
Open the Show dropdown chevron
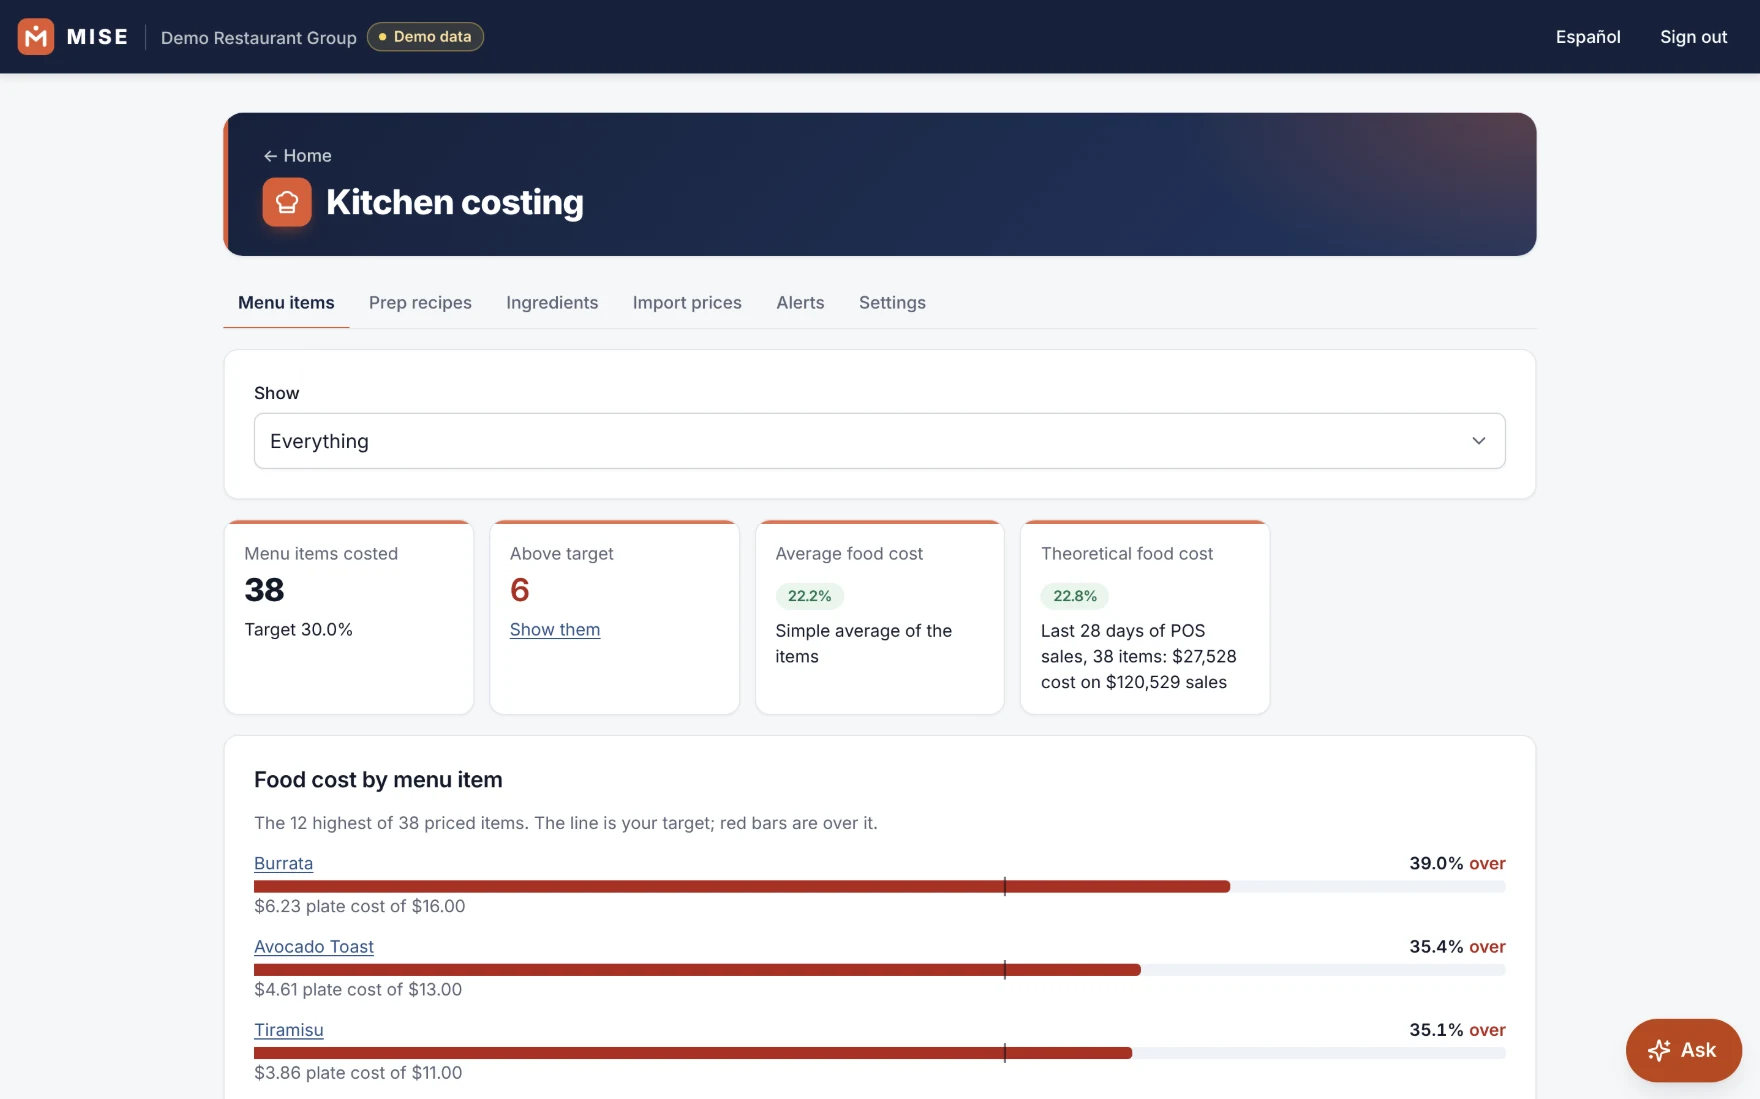pyautogui.click(x=1478, y=441)
